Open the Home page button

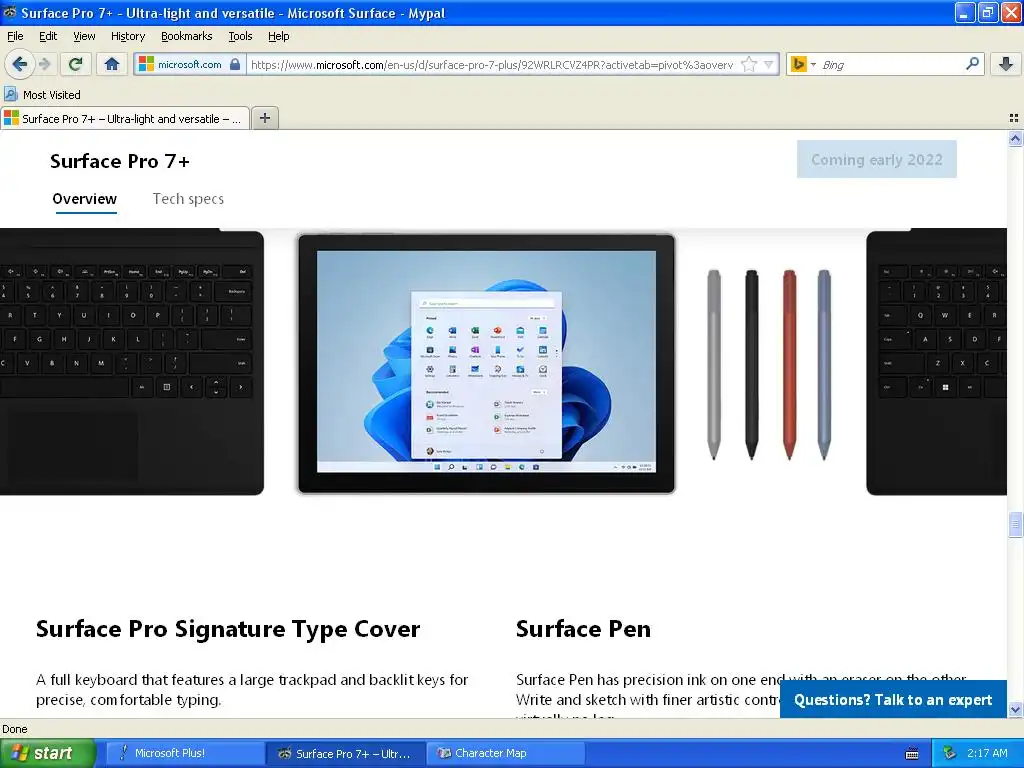coord(112,64)
